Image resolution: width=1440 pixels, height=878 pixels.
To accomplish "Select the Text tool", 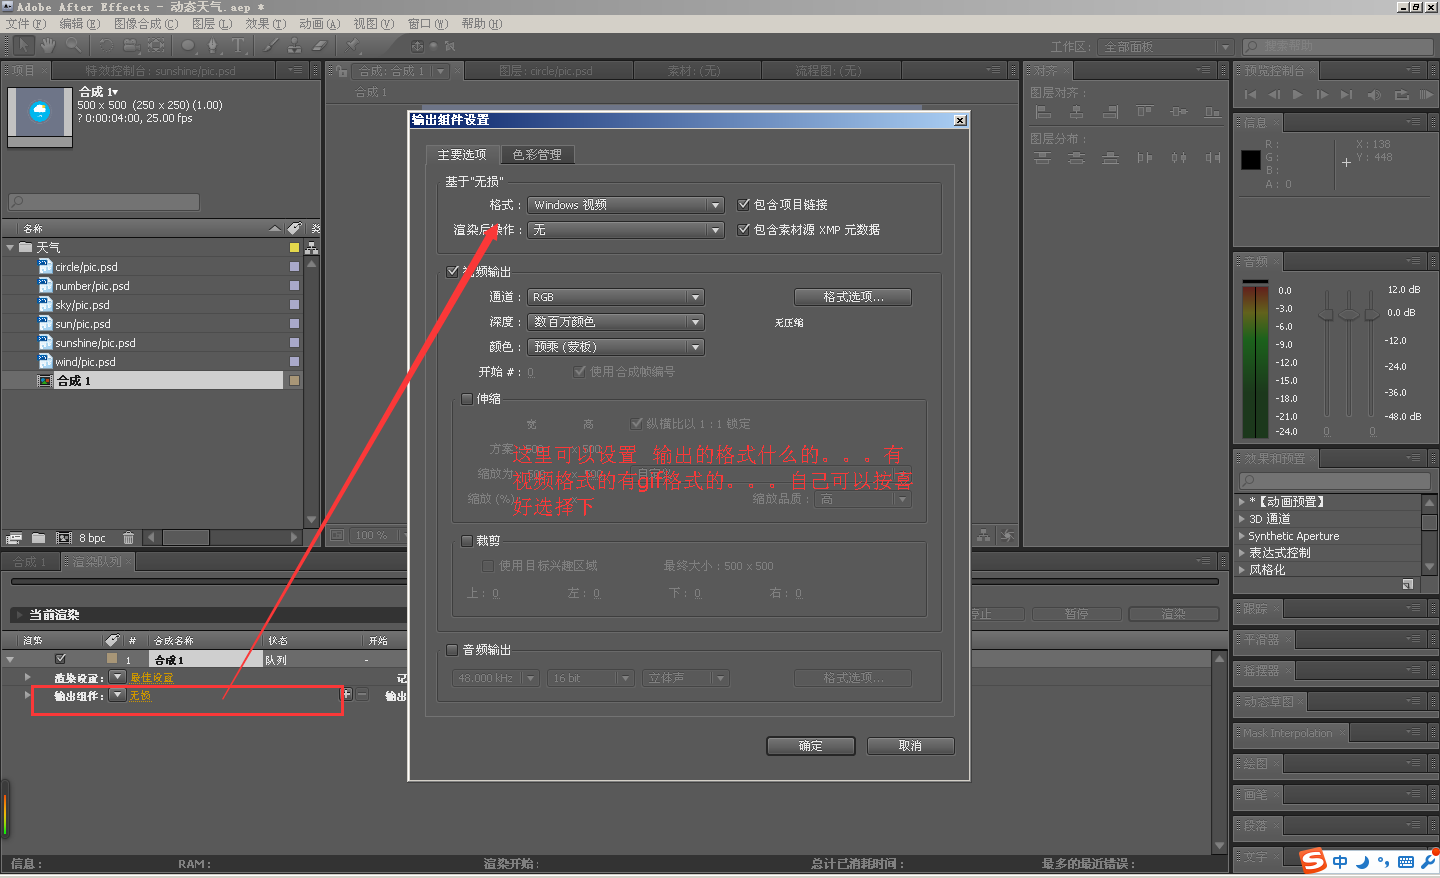I will pyautogui.click(x=238, y=45).
